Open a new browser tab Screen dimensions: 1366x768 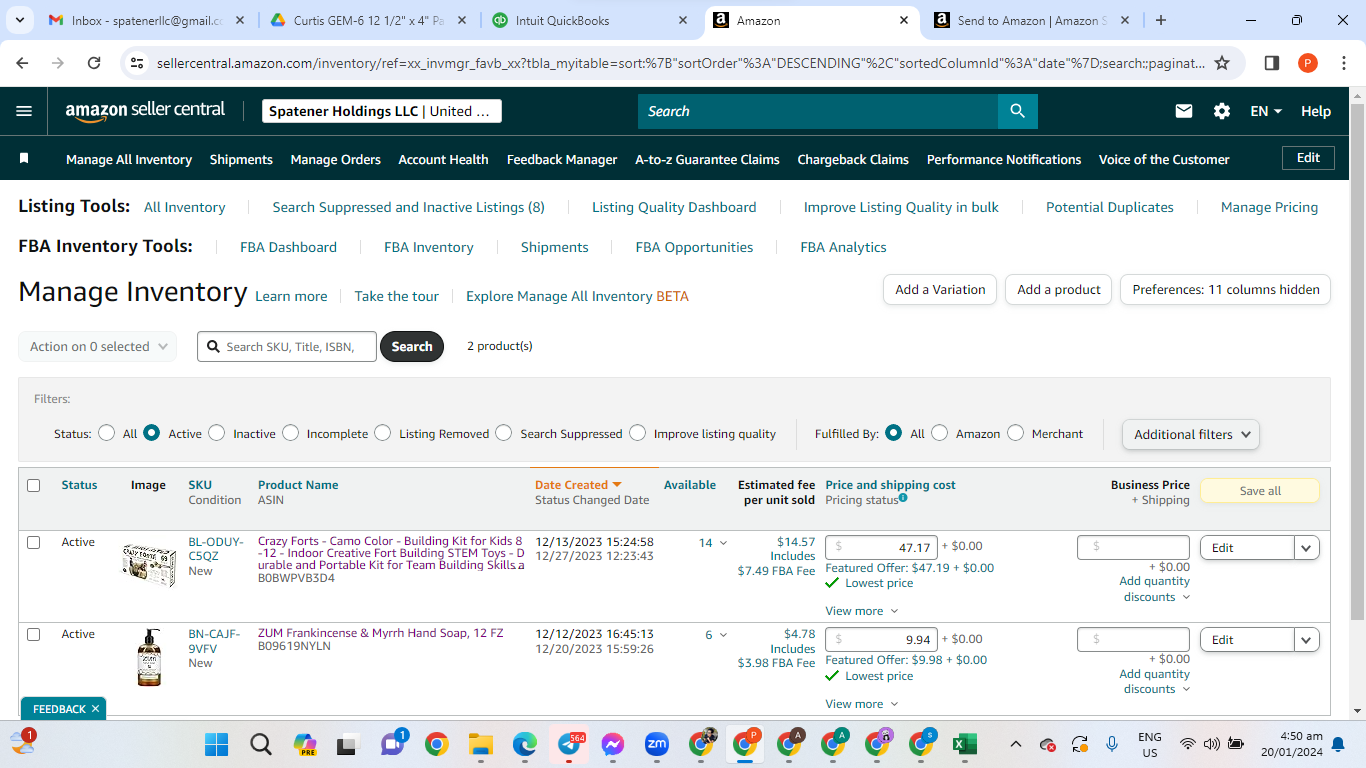pos(1161,20)
